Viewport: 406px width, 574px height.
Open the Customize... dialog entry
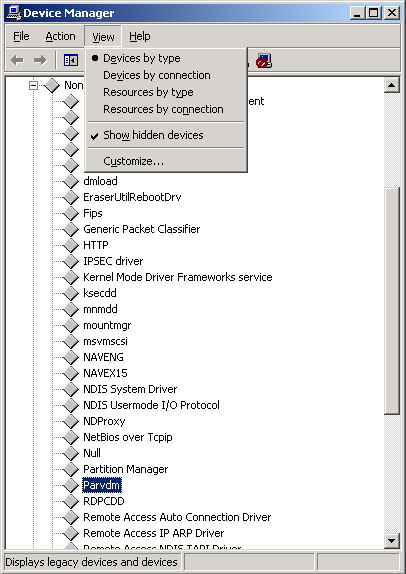point(166,161)
